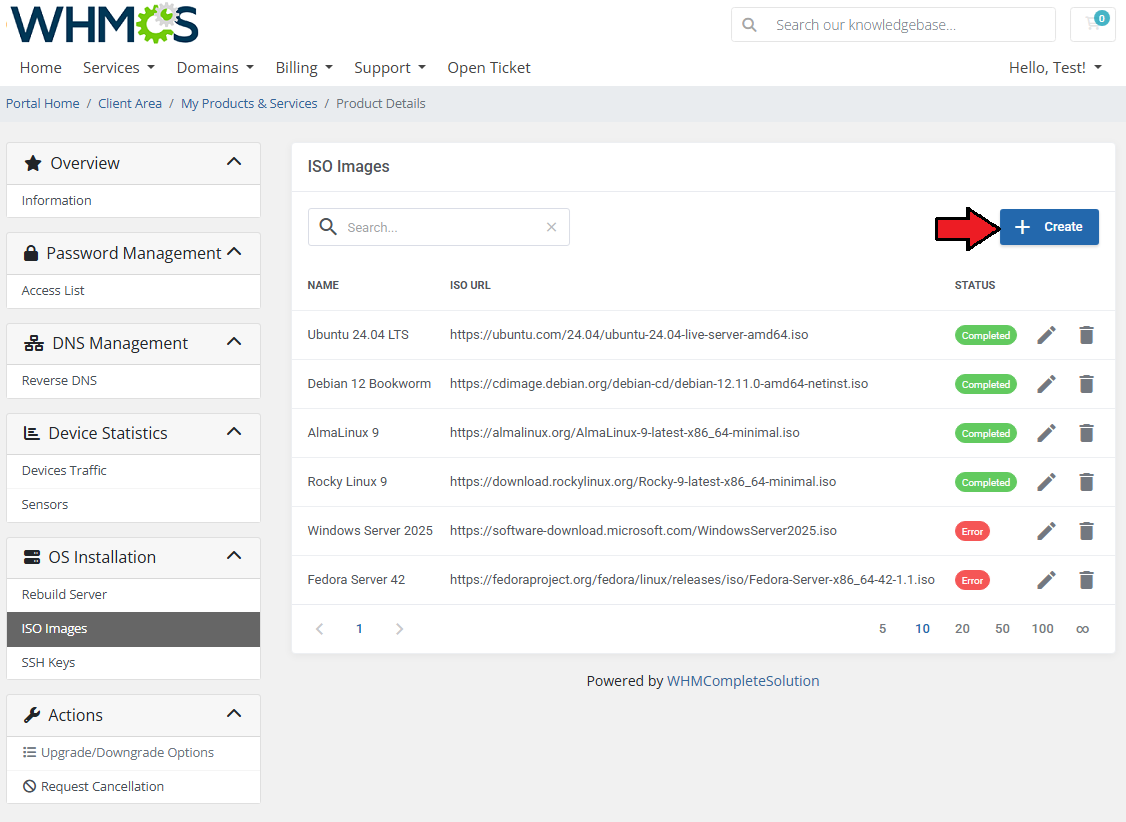
Task: Go to Home in the navbar
Action: [x=41, y=67]
